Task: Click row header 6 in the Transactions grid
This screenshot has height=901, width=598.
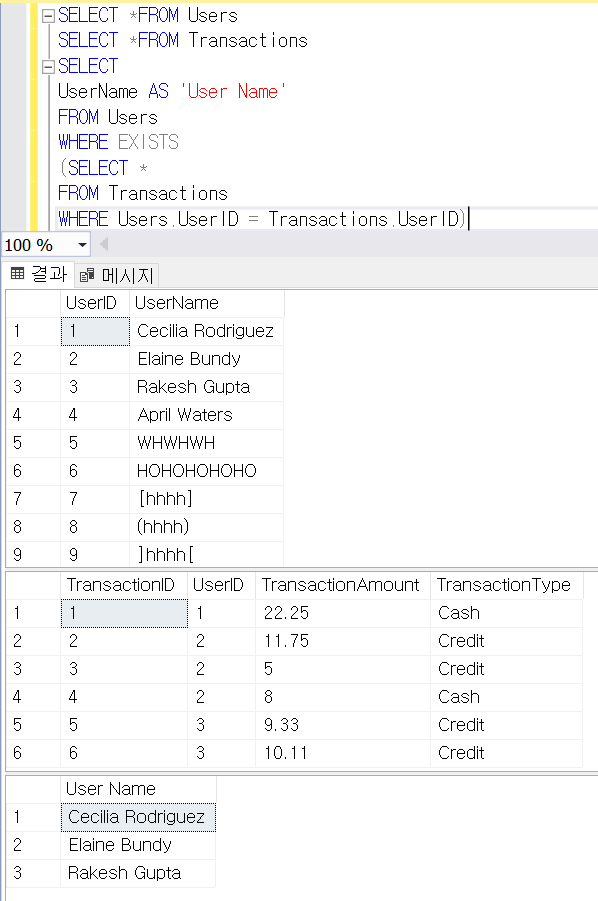Action: (x=33, y=753)
